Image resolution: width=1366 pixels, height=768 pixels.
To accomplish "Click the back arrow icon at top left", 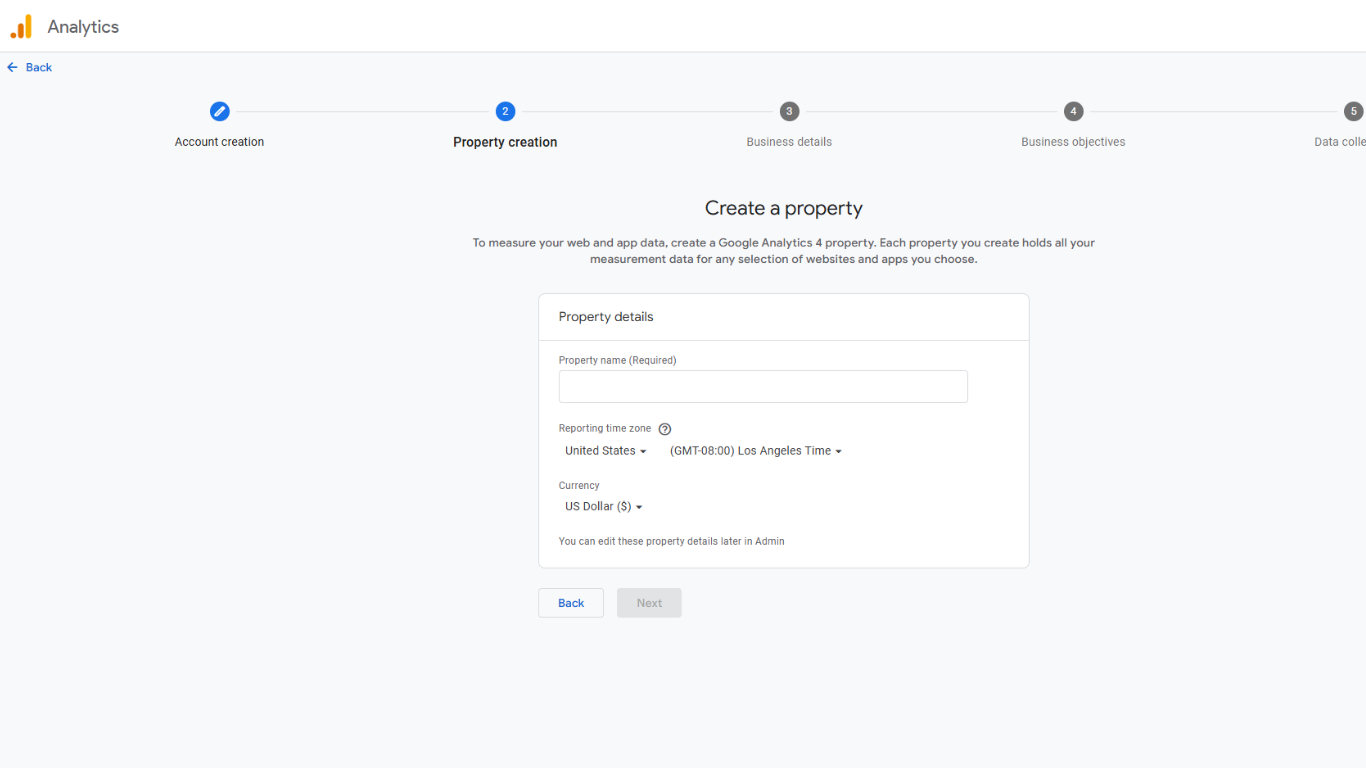I will pyautogui.click(x=10, y=66).
